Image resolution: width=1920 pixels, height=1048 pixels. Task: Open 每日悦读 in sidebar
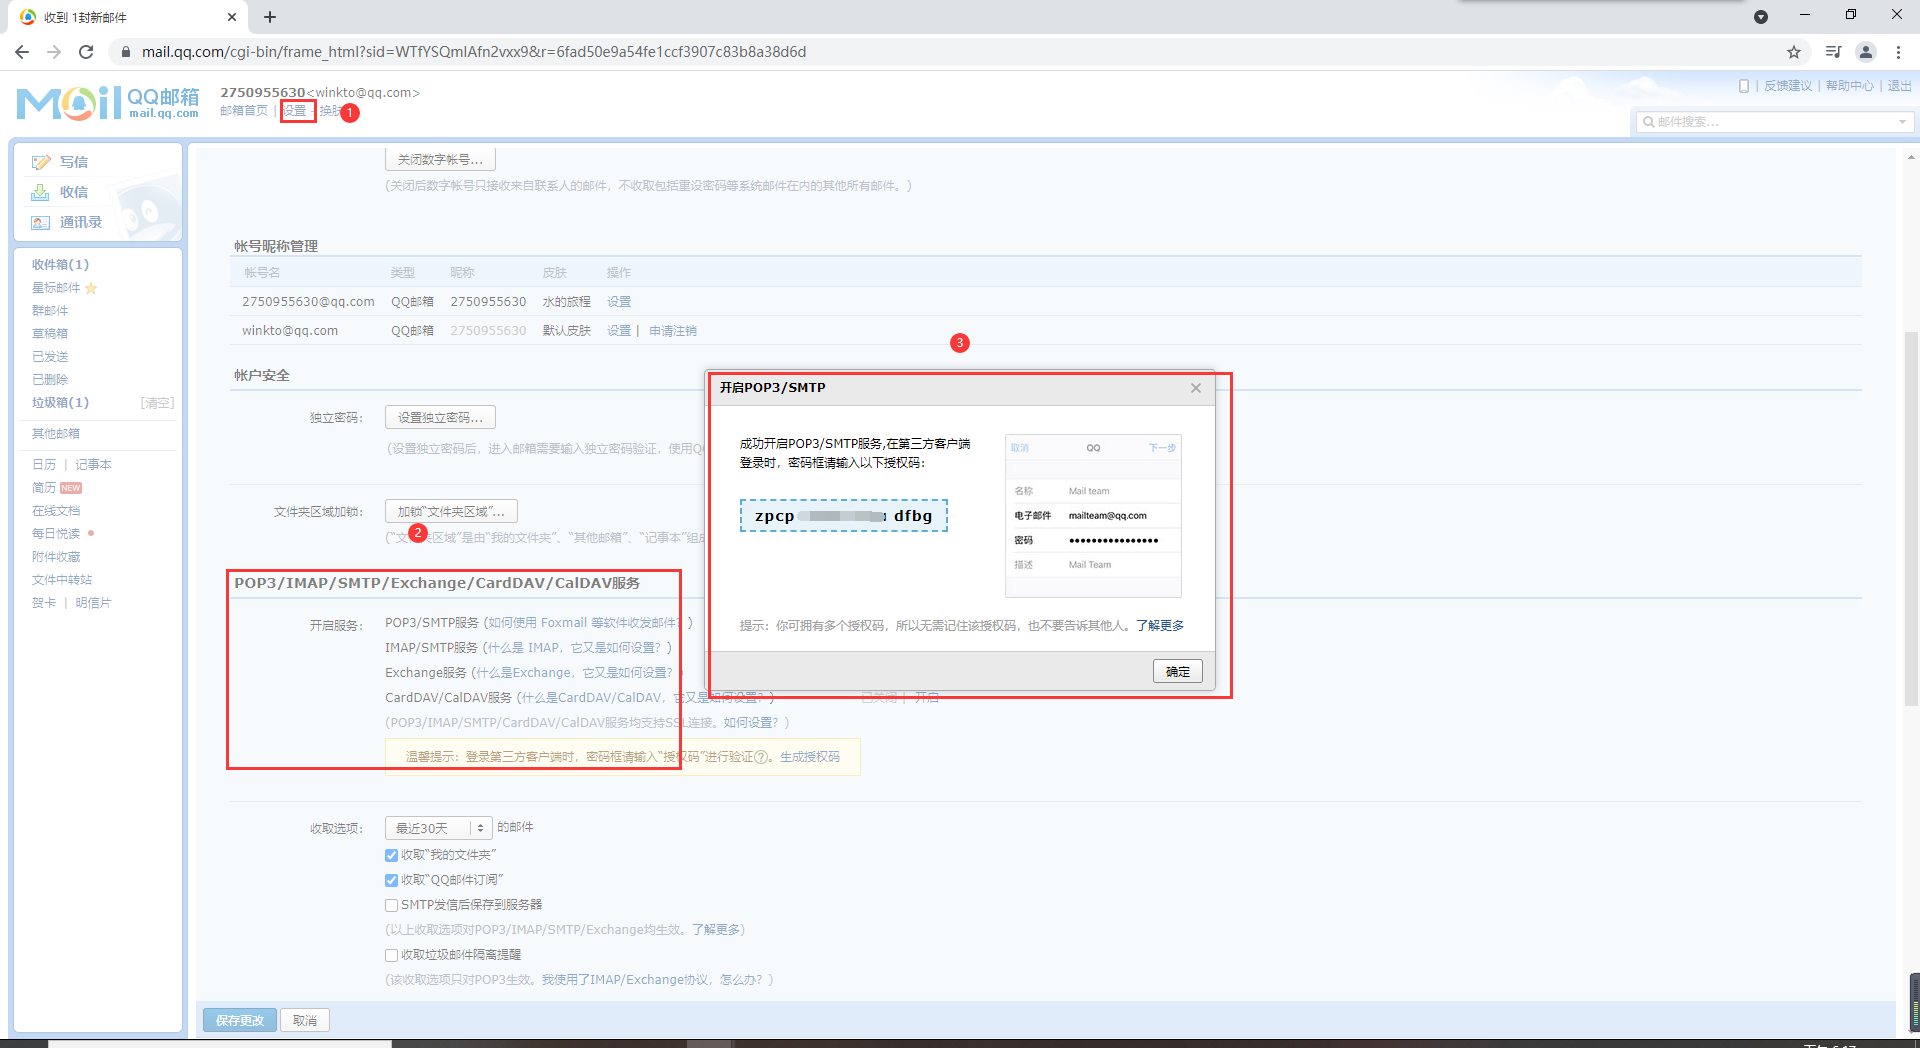(56, 534)
